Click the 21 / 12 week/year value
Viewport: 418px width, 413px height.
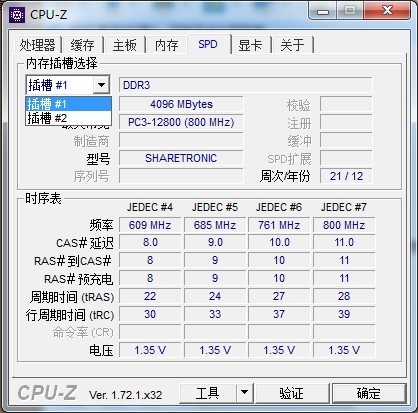(346, 176)
